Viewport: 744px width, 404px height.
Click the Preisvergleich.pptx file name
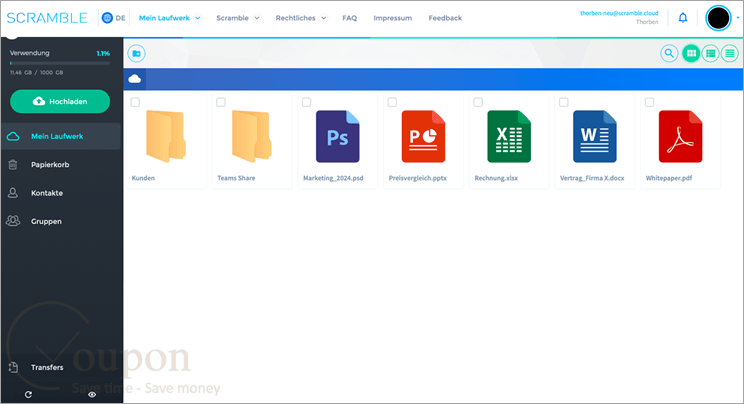pyautogui.click(x=418, y=178)
